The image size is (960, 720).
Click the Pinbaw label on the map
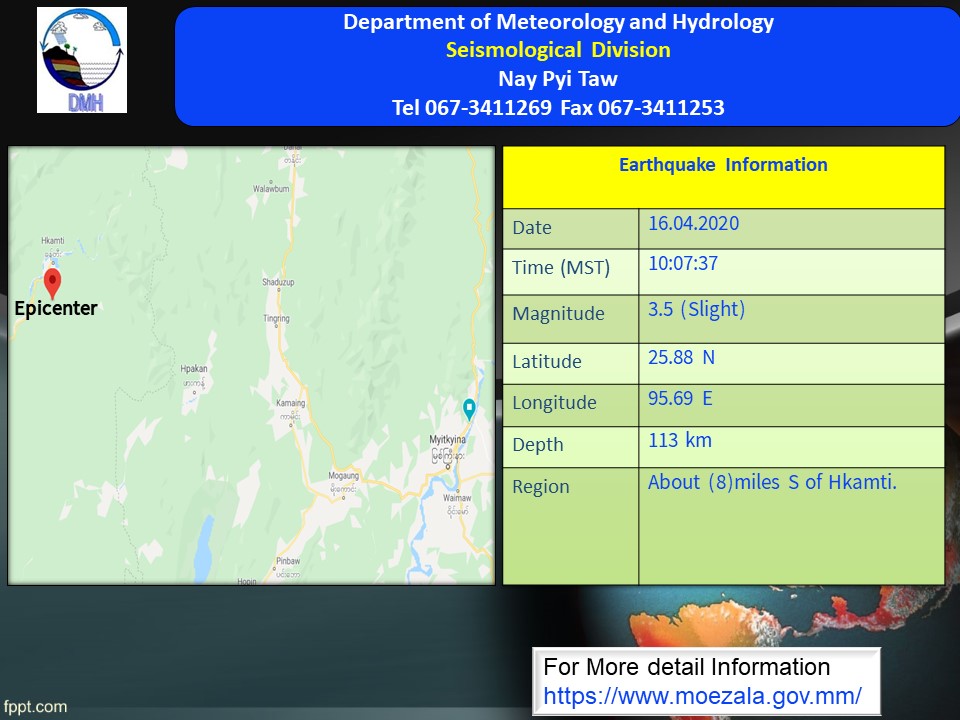pos(288,561)
